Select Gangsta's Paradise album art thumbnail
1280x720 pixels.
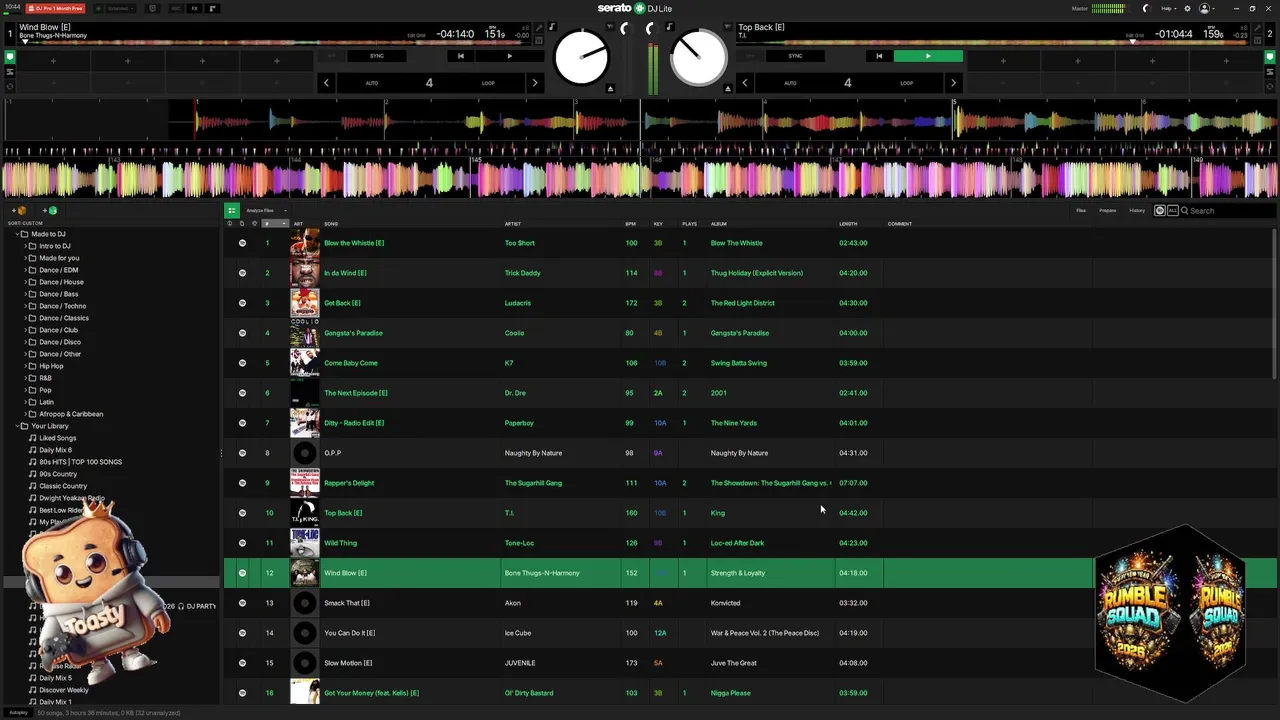coord(305,333)
